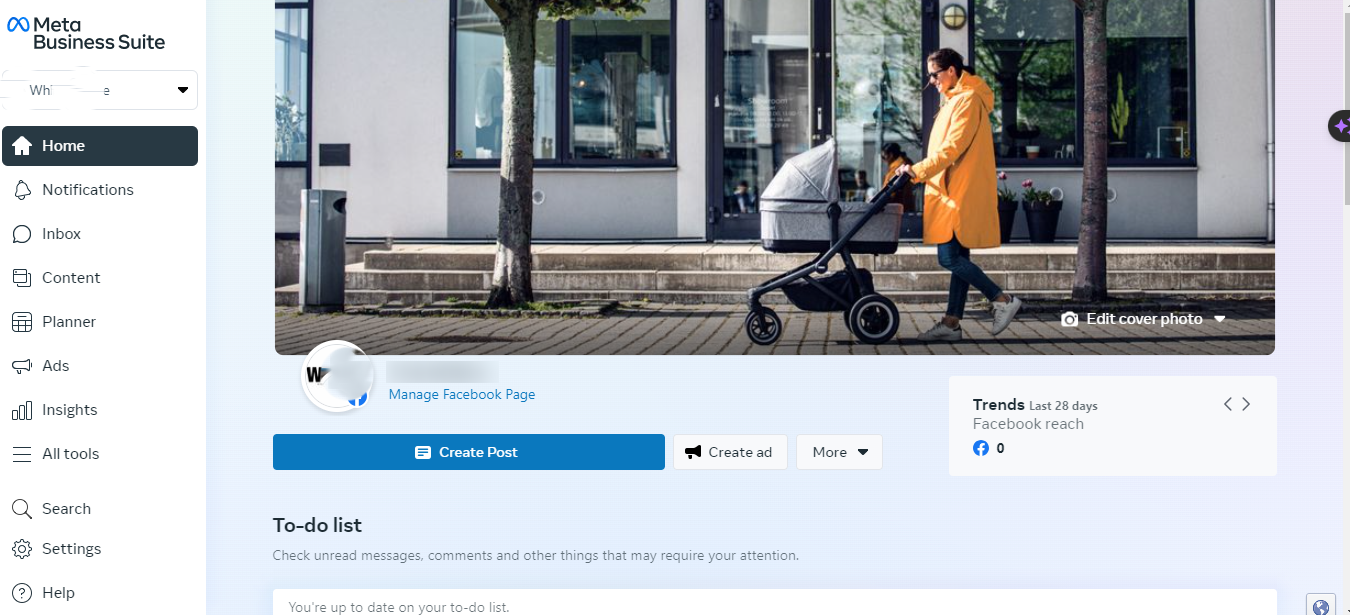
Task: Click the Create ad button
Action: [730, 452]
